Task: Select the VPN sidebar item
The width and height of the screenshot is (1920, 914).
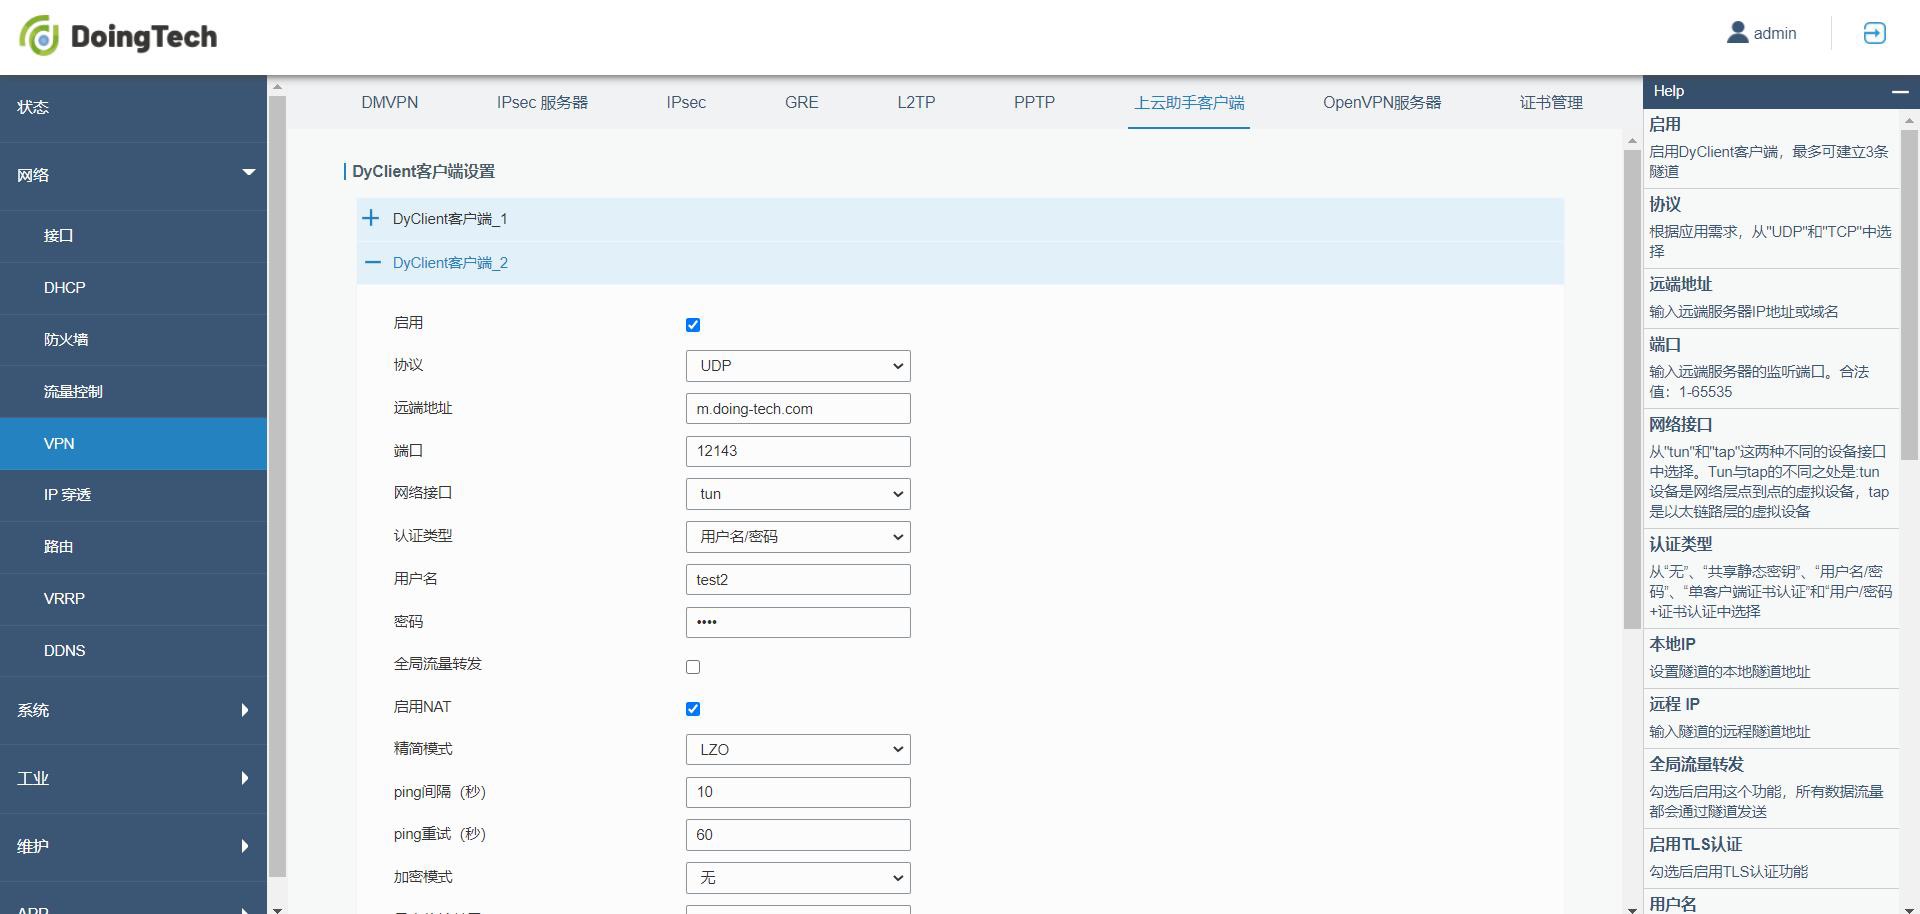Action: tap(133, 444)
